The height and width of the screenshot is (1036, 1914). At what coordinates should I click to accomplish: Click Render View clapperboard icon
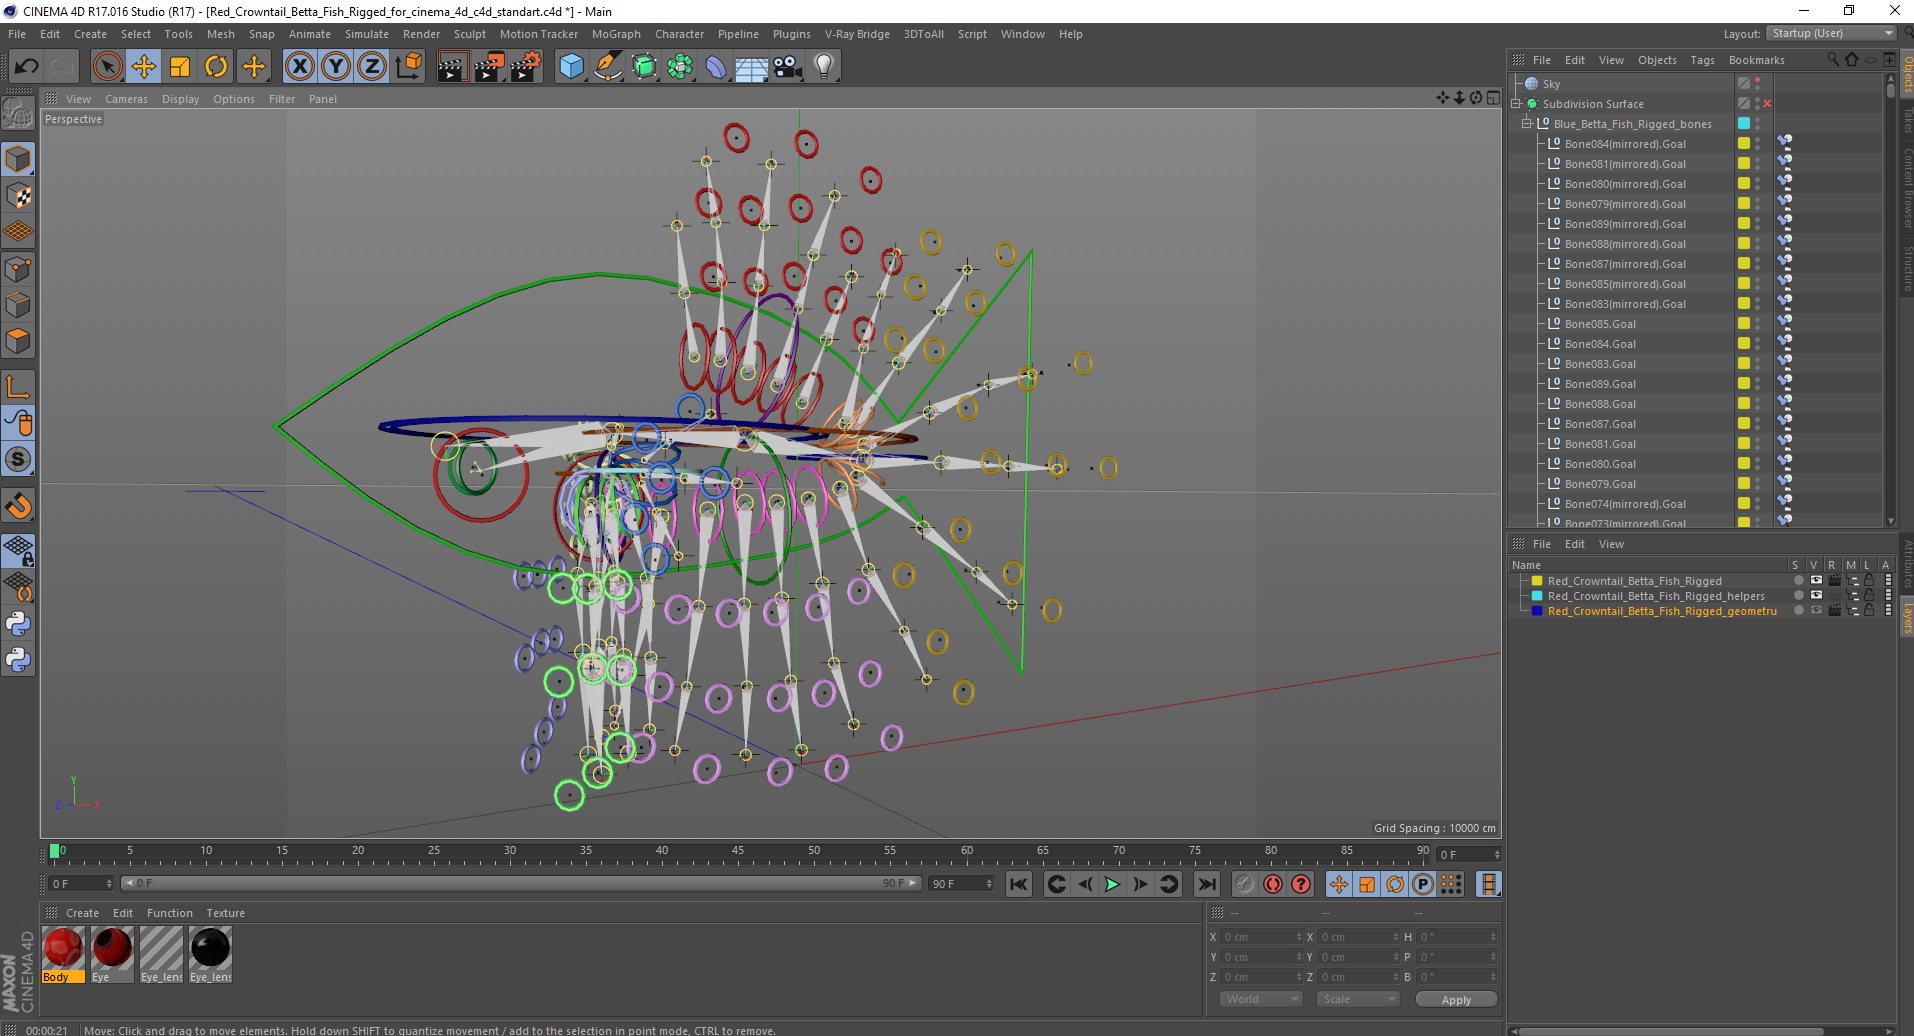453,67
